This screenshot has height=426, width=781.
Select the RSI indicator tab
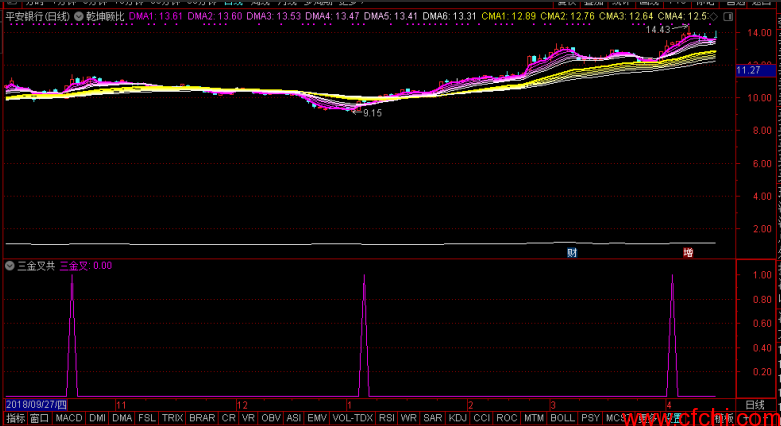pyautogui.click(x=387, y=418)
